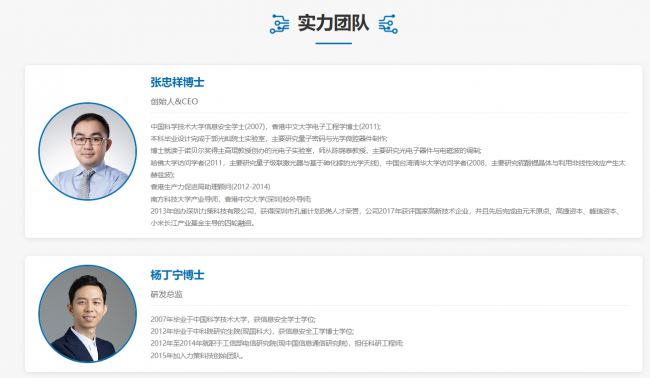
Task: Click the line starting 本科毕业设计完成于
Action: pyautogui.click(x=269, y=138)
